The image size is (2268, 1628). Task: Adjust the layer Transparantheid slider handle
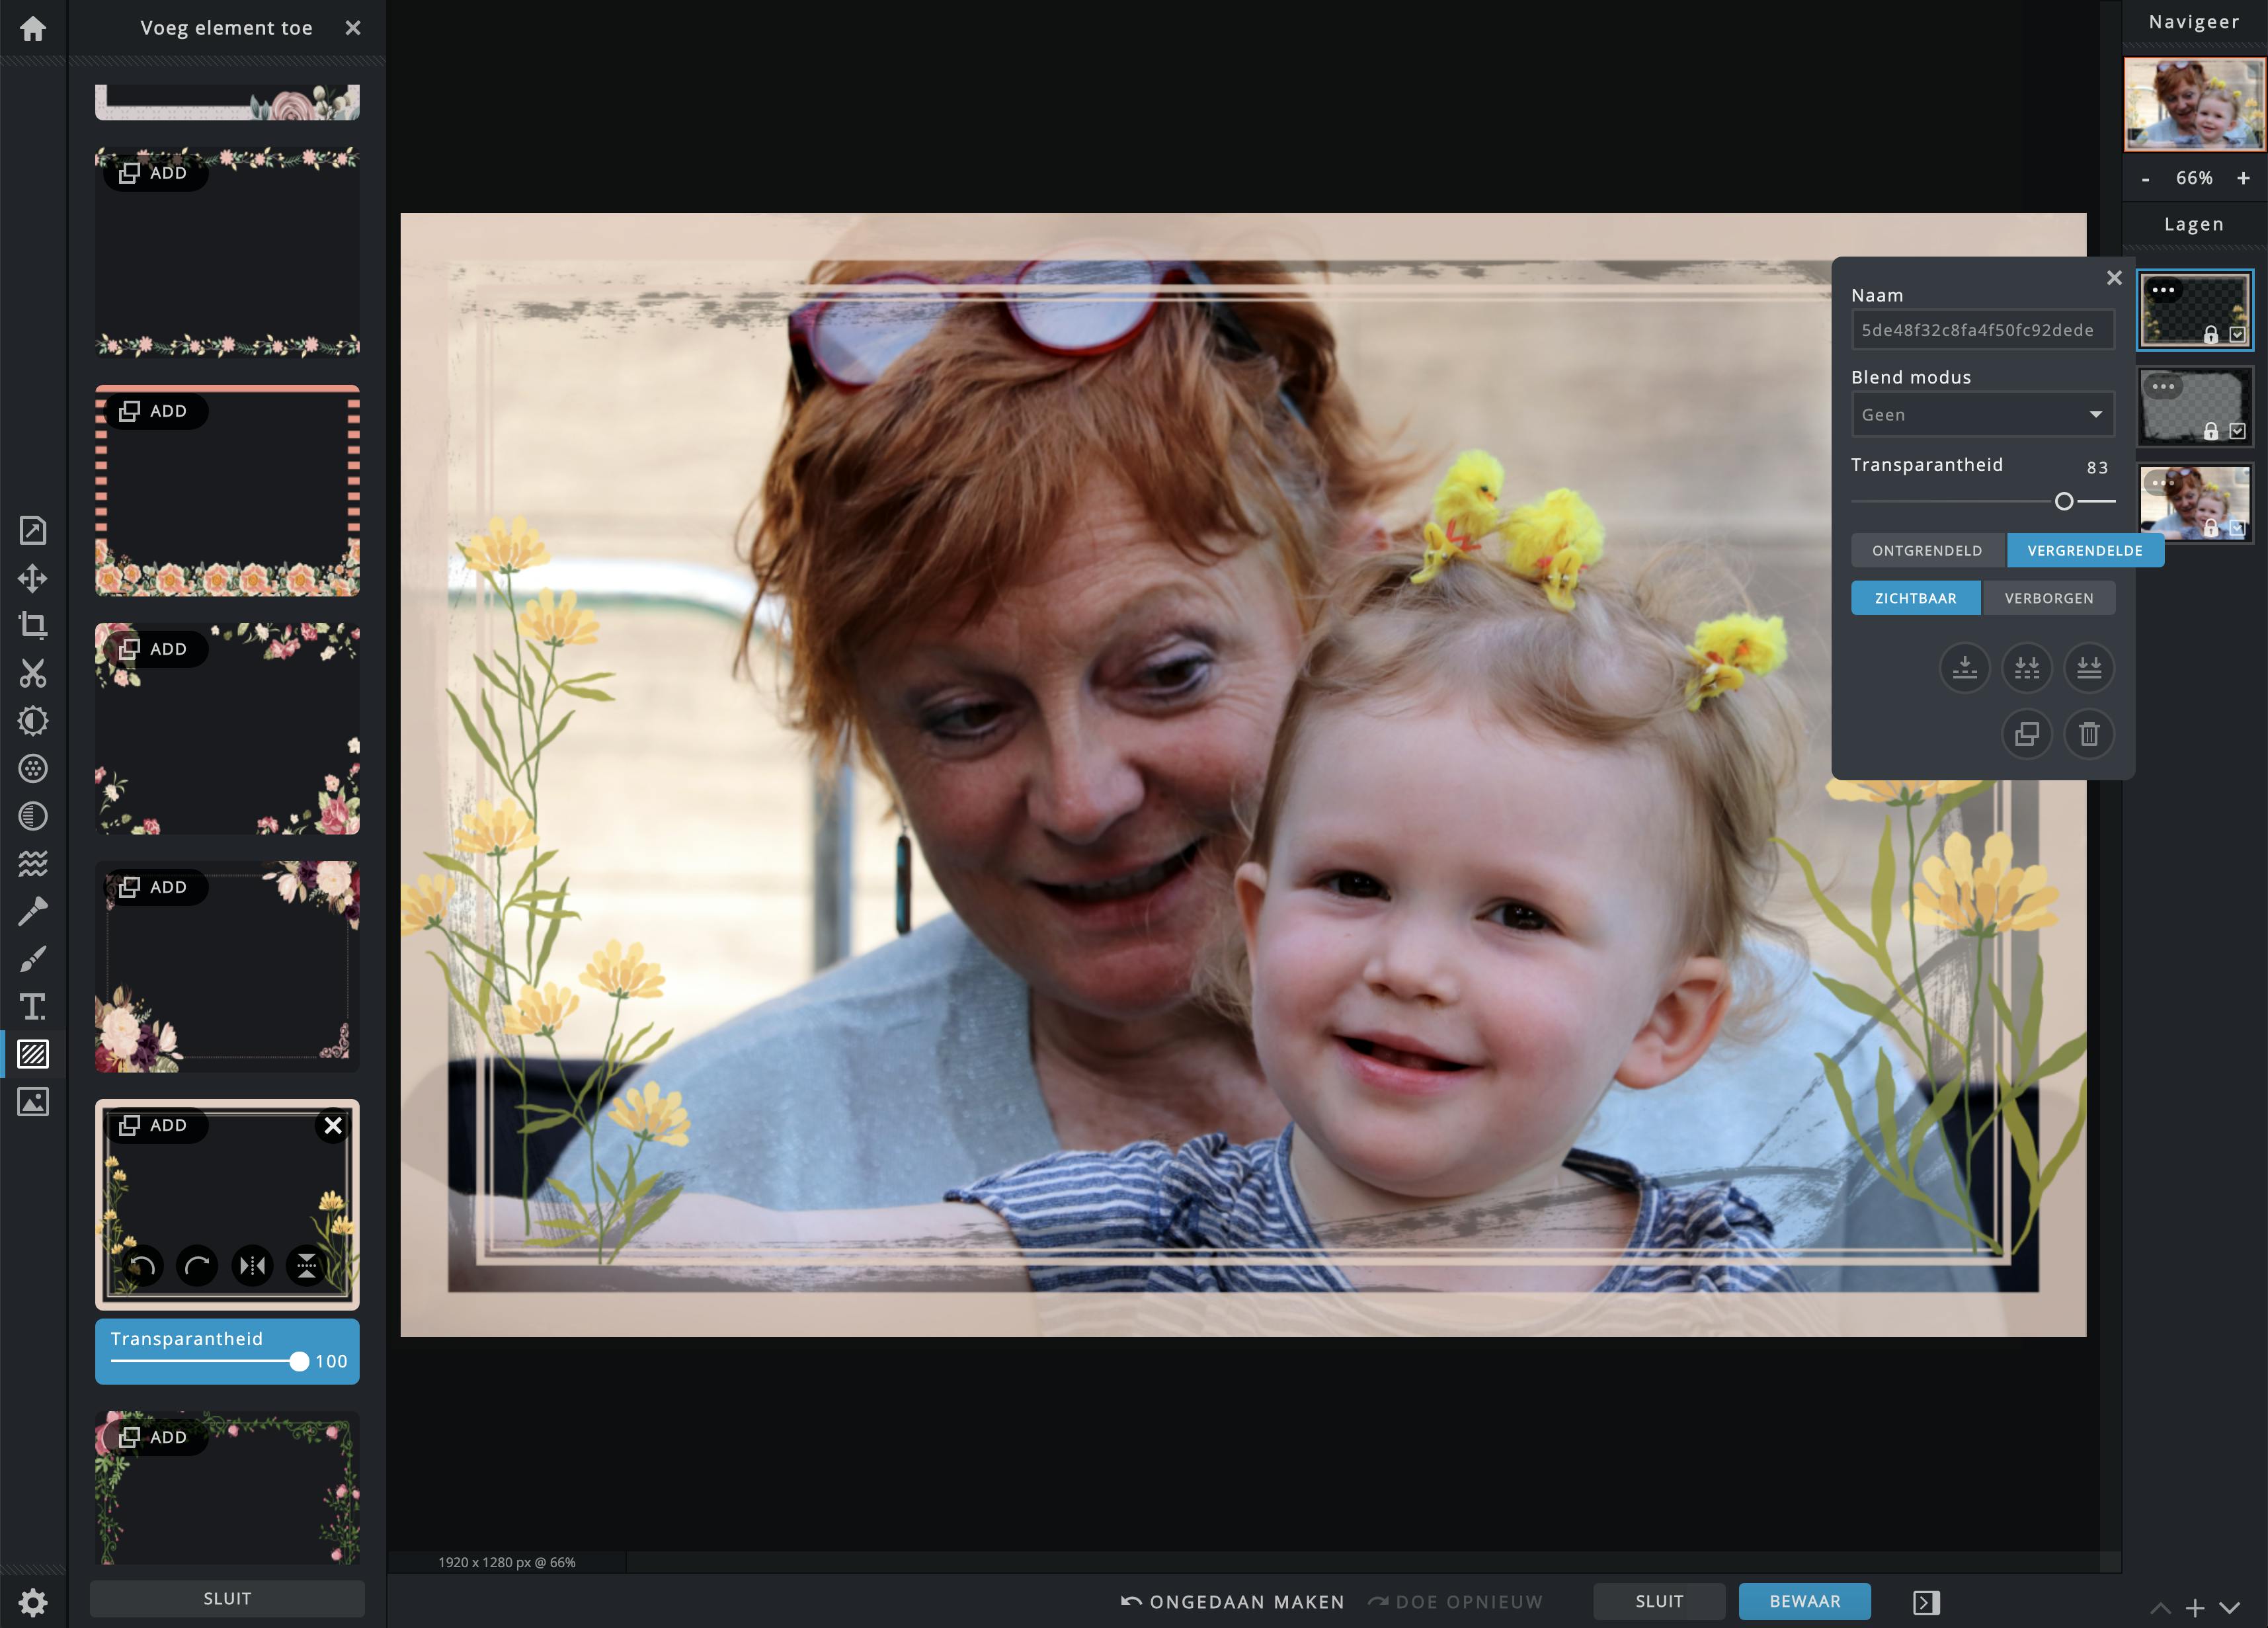2064,502
